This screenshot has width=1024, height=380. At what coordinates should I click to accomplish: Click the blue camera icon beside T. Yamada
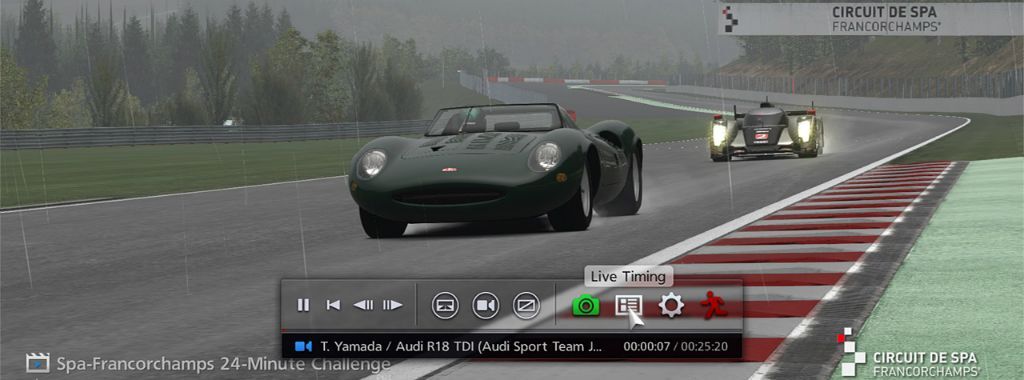[303, 346]
